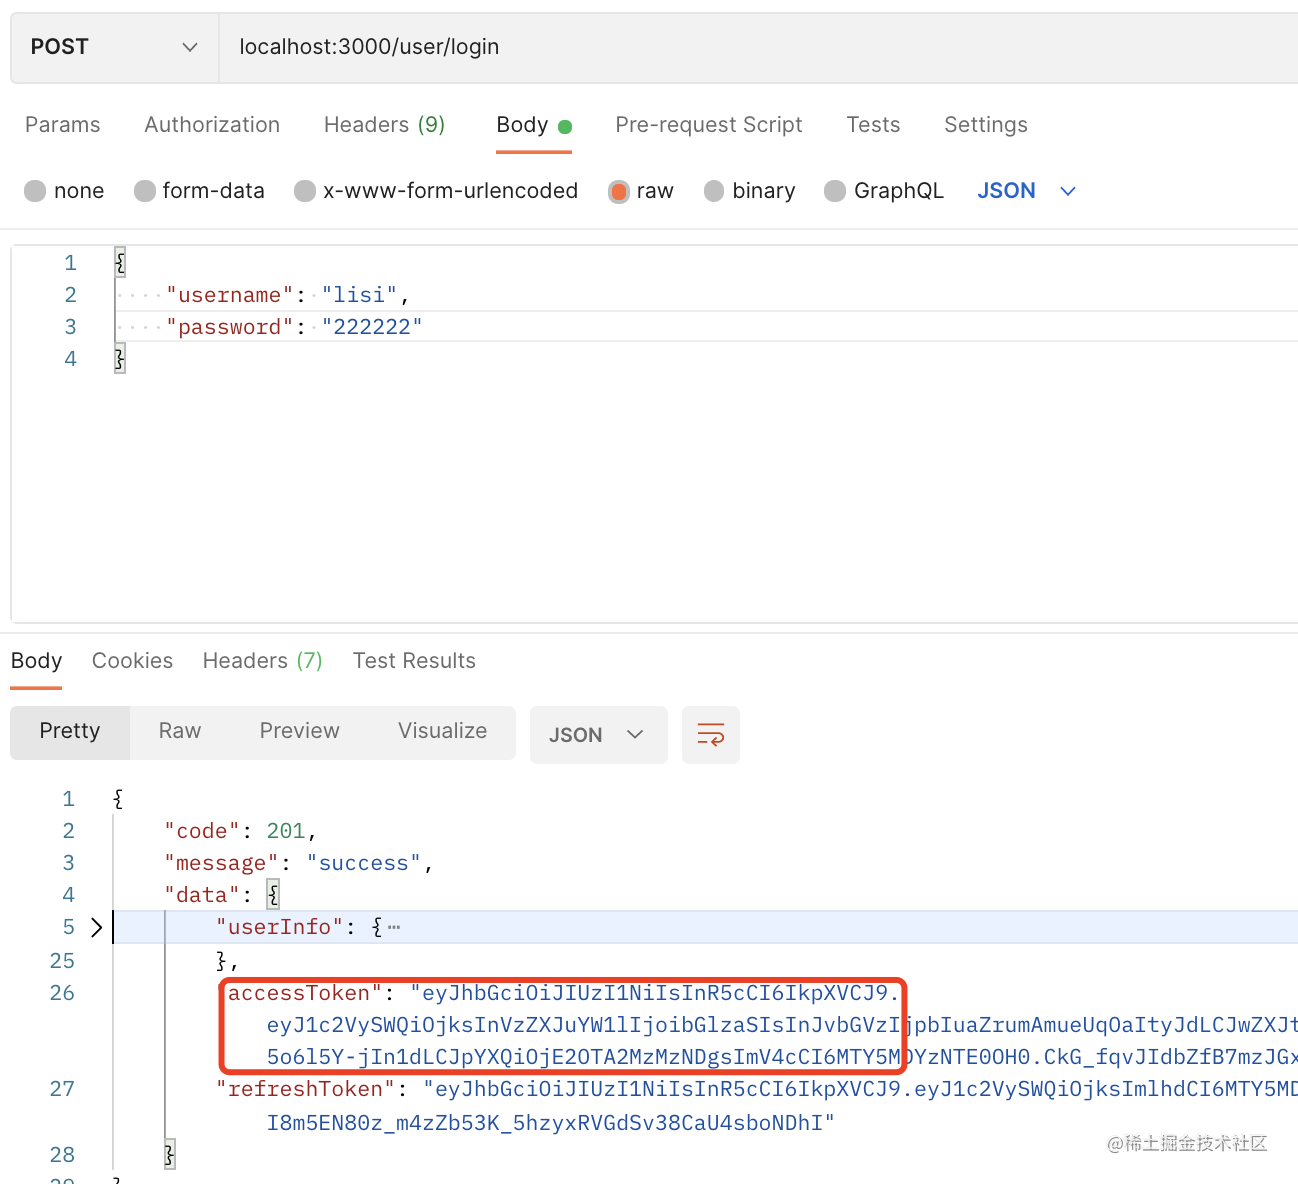The image size is (1298, 1184).
Task: Show the Raw response view
Action: tap(180, 731)
